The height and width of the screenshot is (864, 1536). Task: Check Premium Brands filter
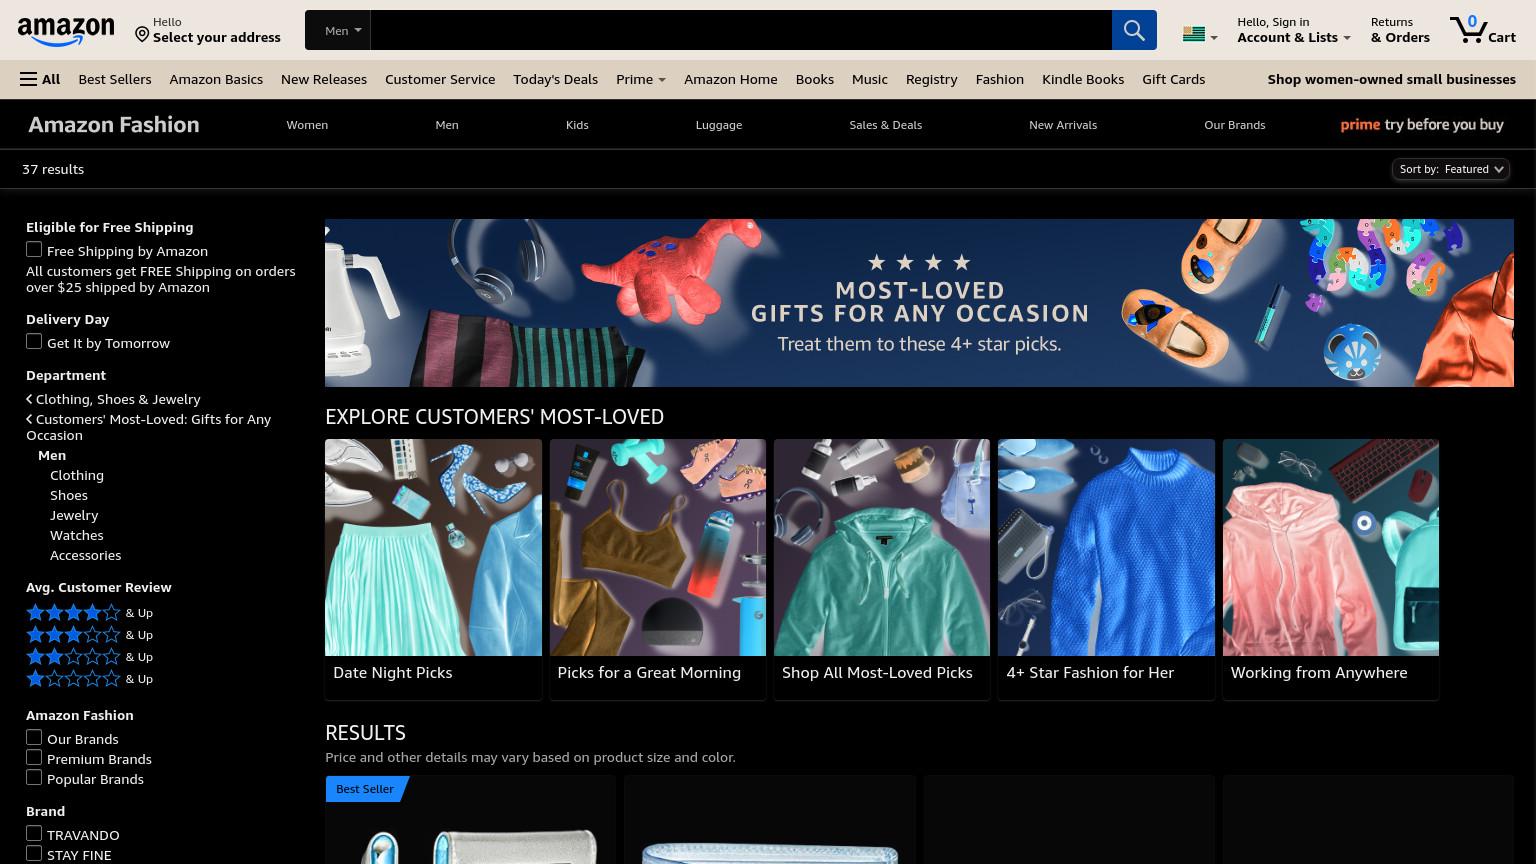click(34, 758)
